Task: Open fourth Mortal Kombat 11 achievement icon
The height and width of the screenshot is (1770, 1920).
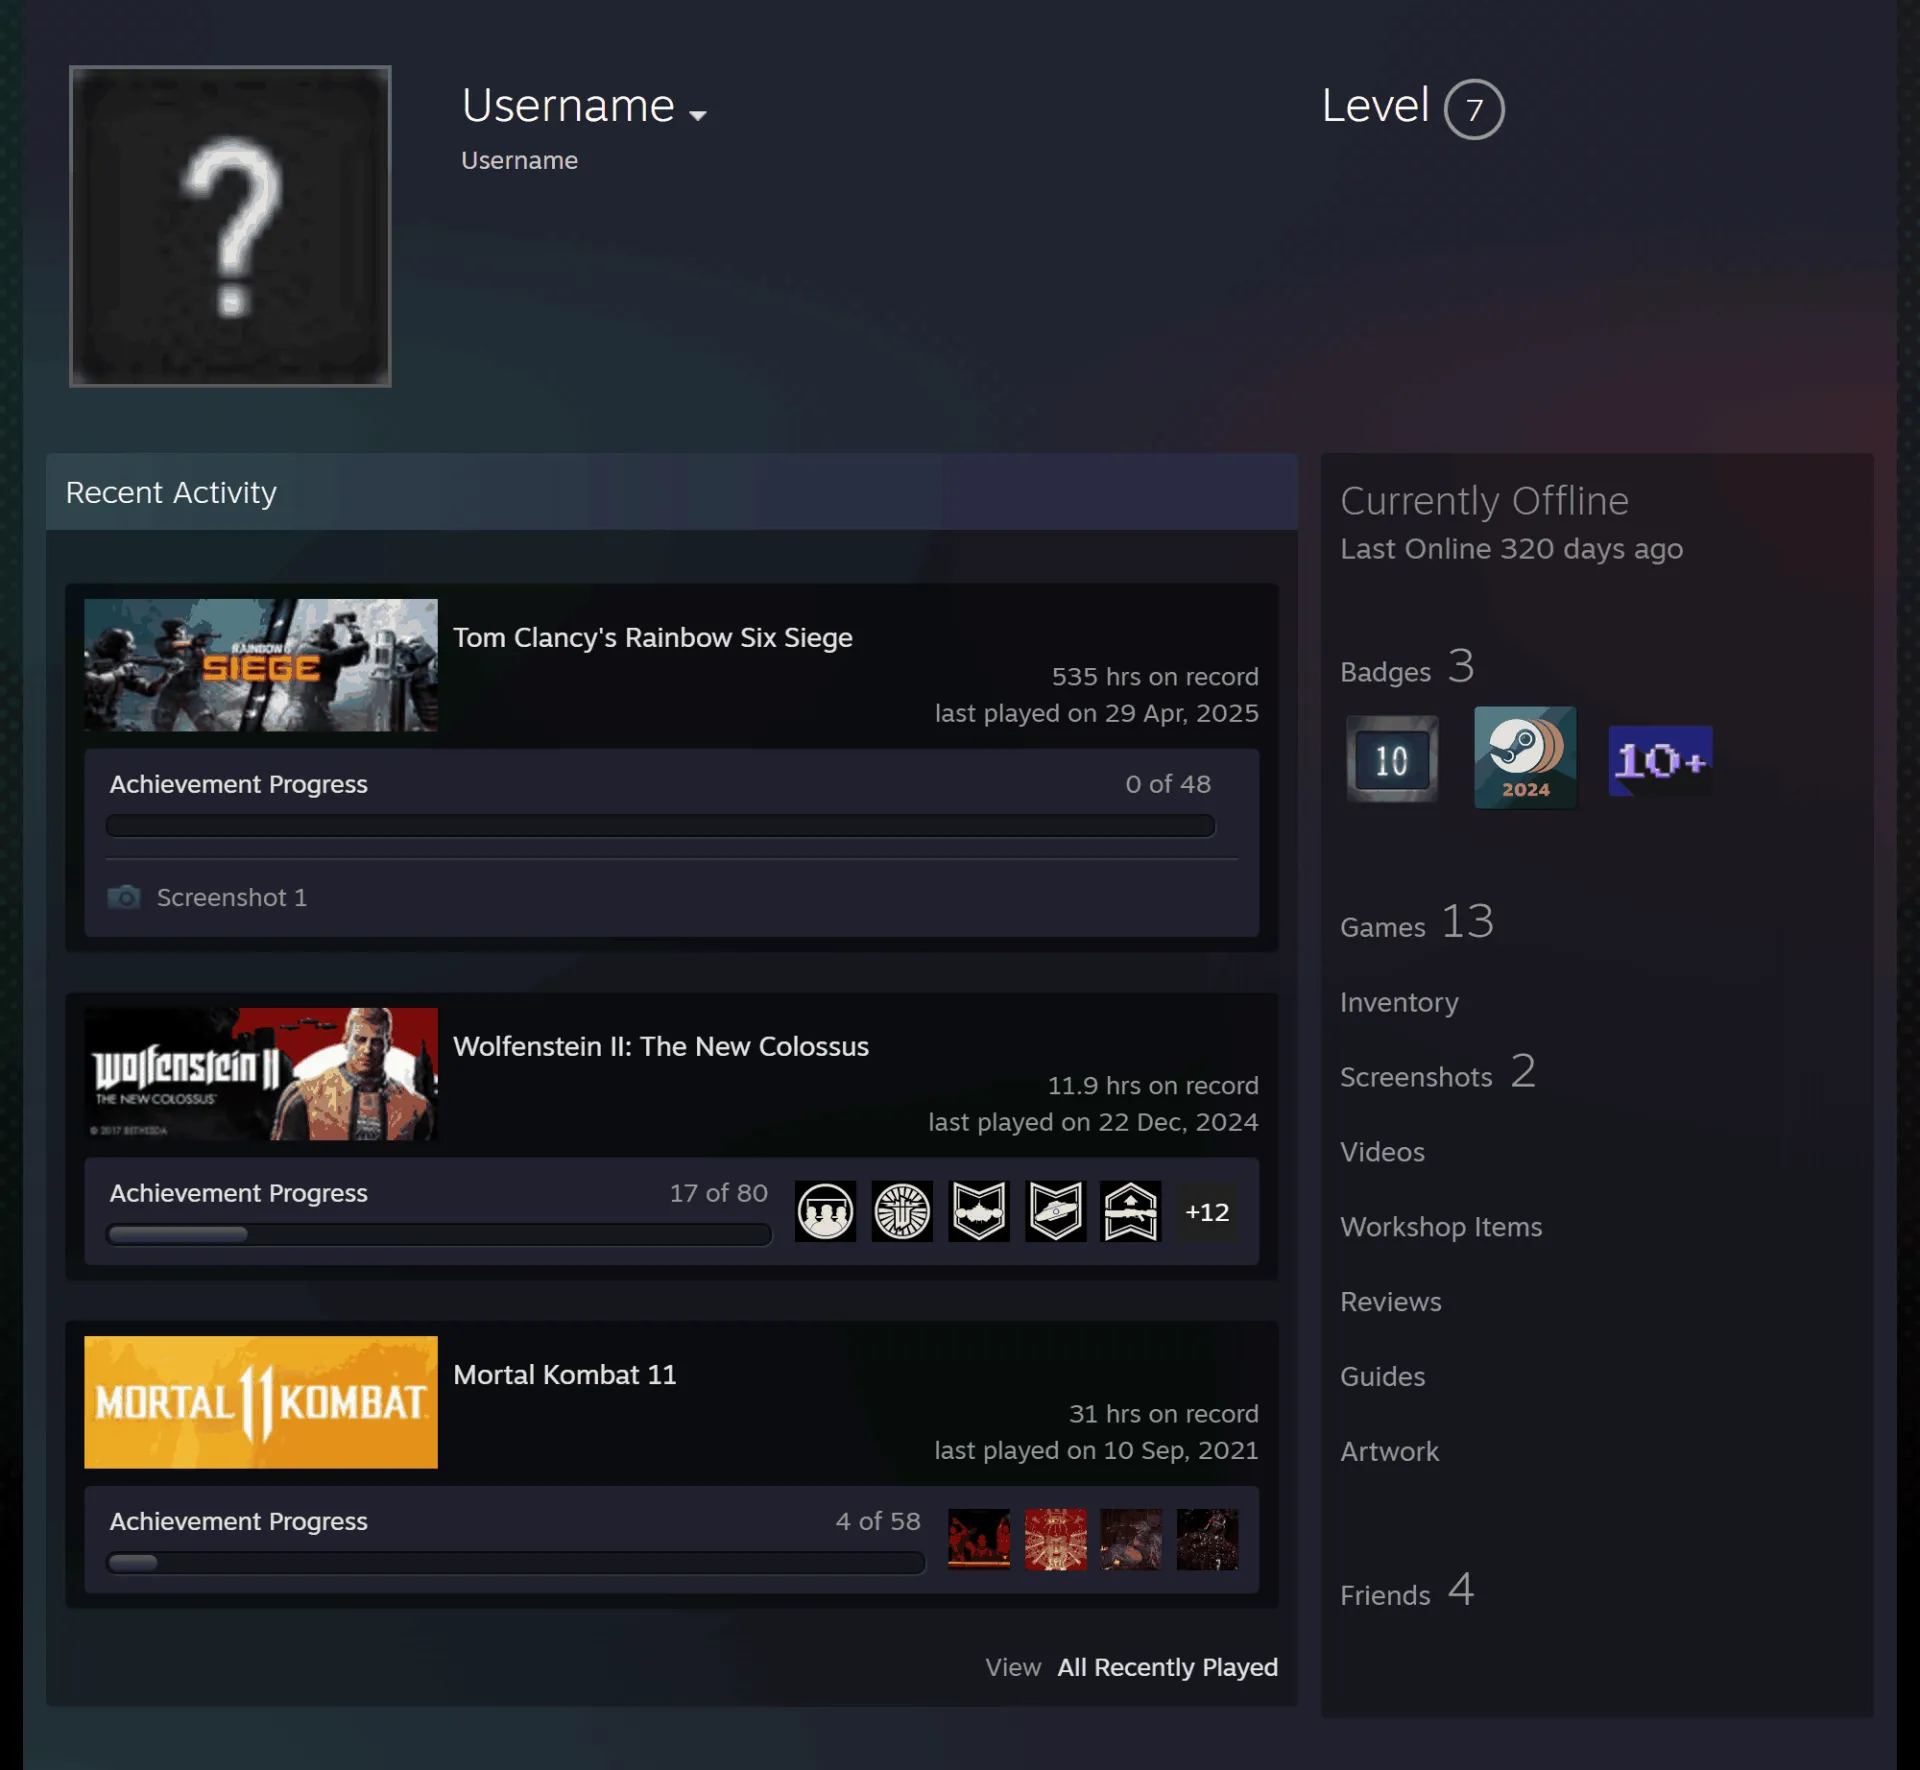Action: 1207,1539
